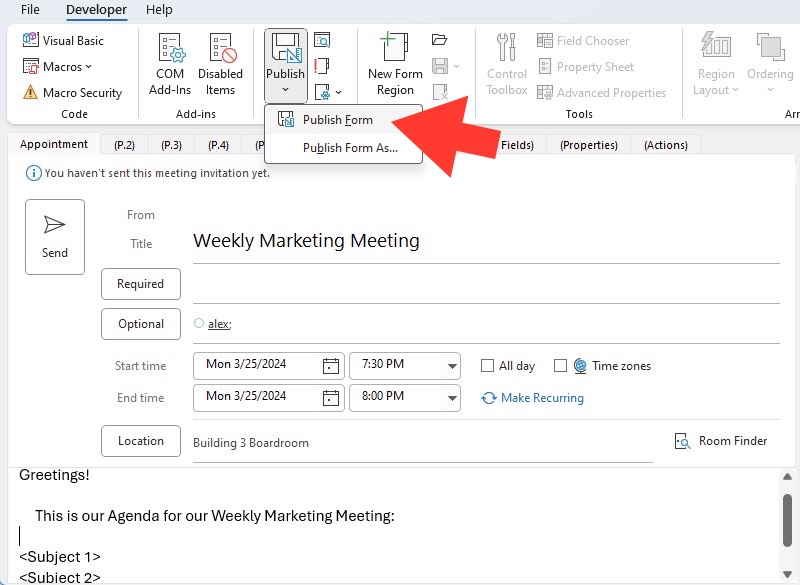Screen dimensions: 800x585
Task: Open Disabled Items list
Action: (220, 64)
